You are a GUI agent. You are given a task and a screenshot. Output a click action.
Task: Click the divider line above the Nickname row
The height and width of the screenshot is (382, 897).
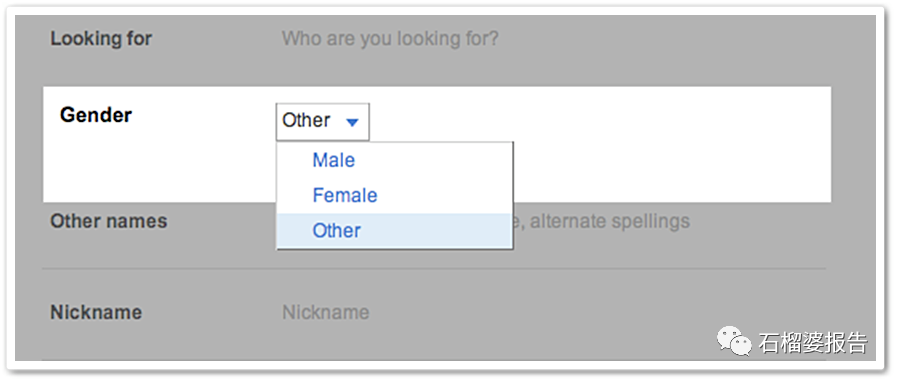[x=434, y=268]
